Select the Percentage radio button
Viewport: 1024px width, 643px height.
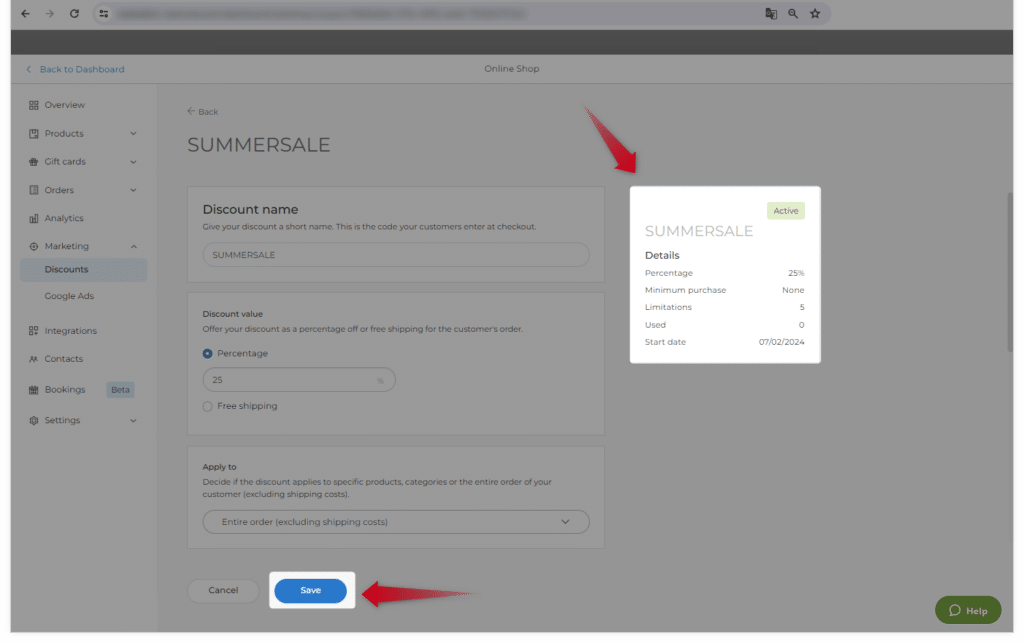(208, 353)
